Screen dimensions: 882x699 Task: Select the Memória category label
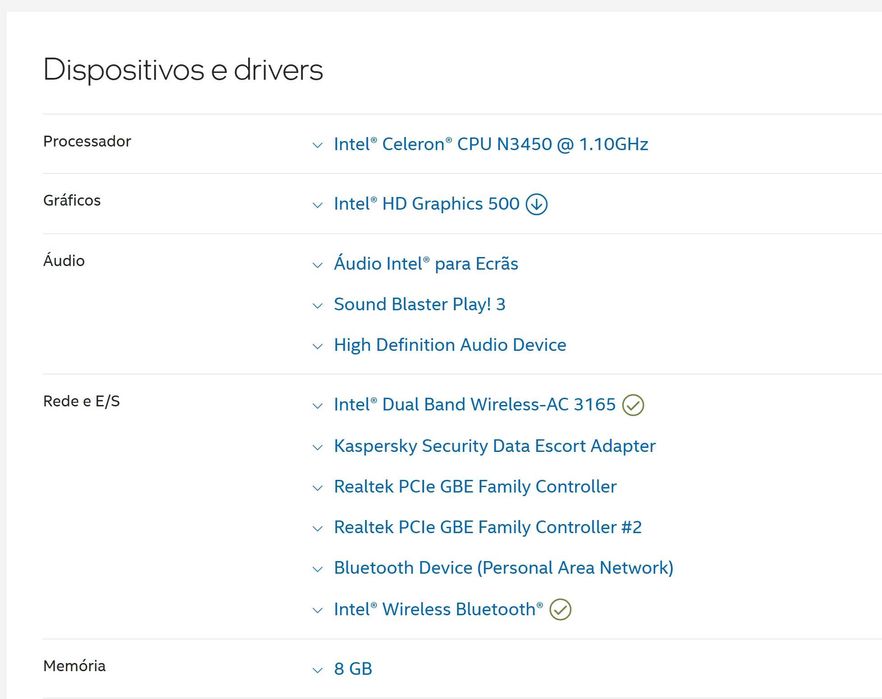pyautogui.click(x=74, y=666)
